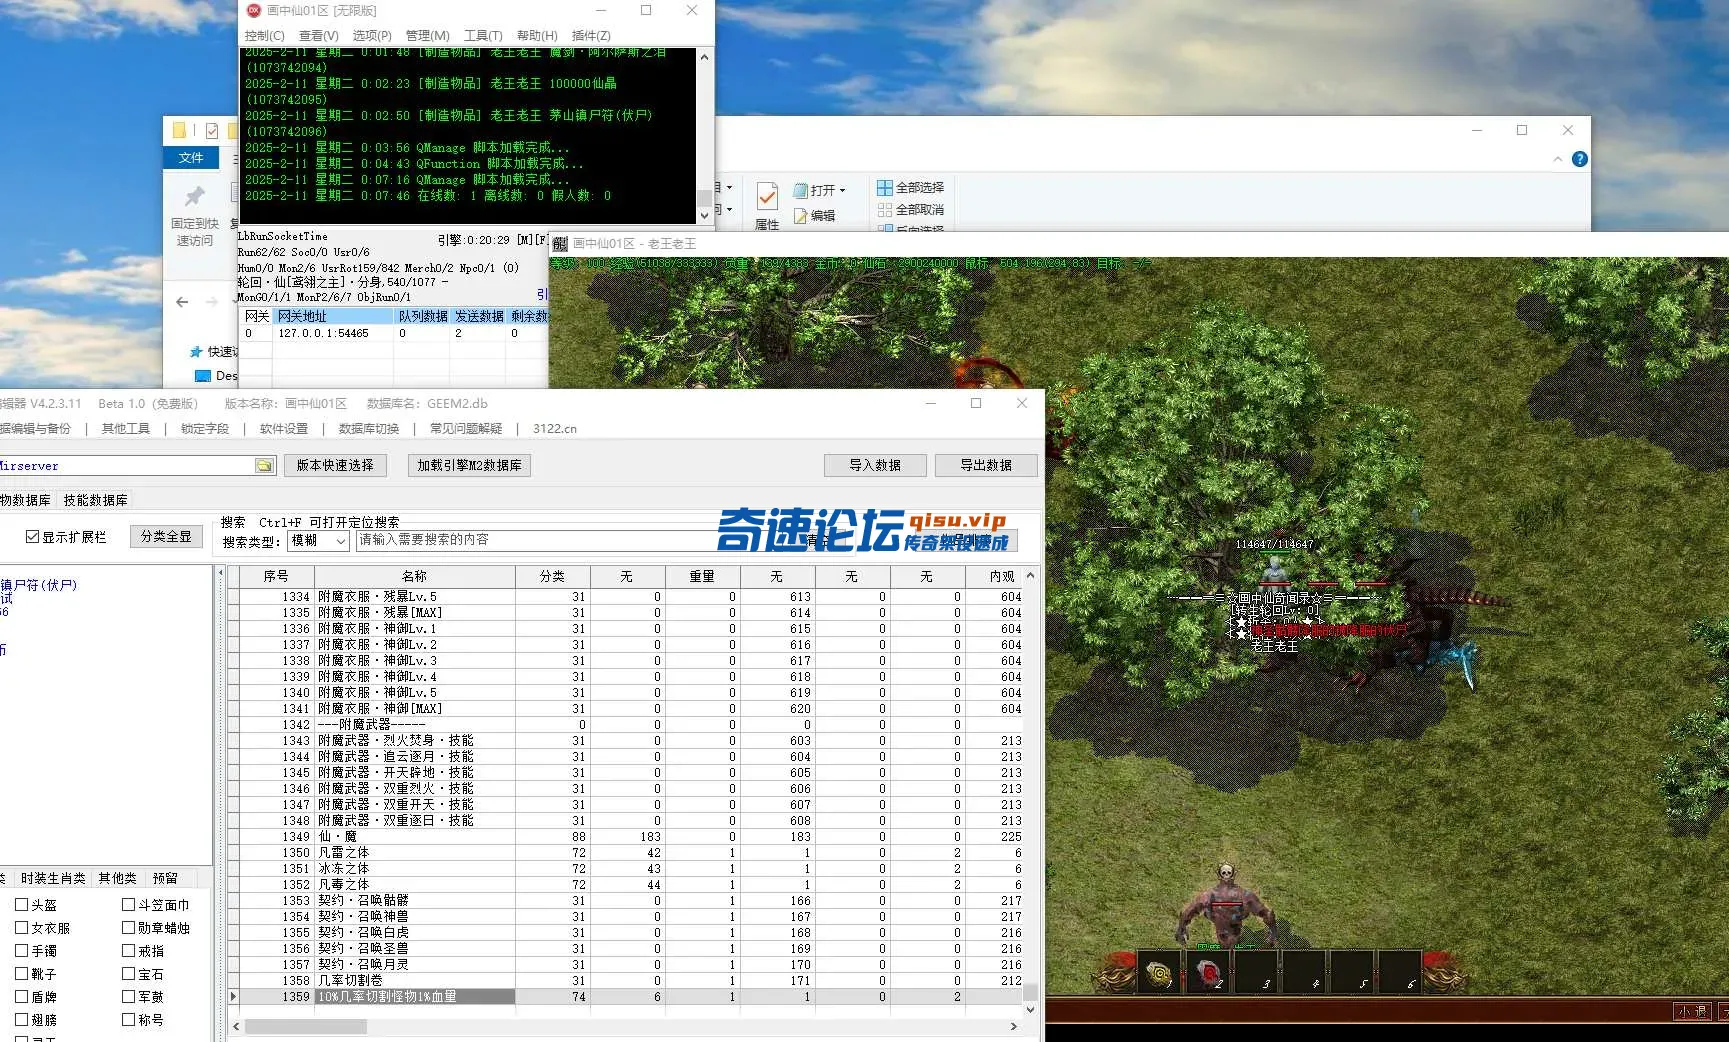Switch to the 其他类 tab
Image resolution: width=1729 pixels, height=1042 pixels.
[x=117, y=878]
